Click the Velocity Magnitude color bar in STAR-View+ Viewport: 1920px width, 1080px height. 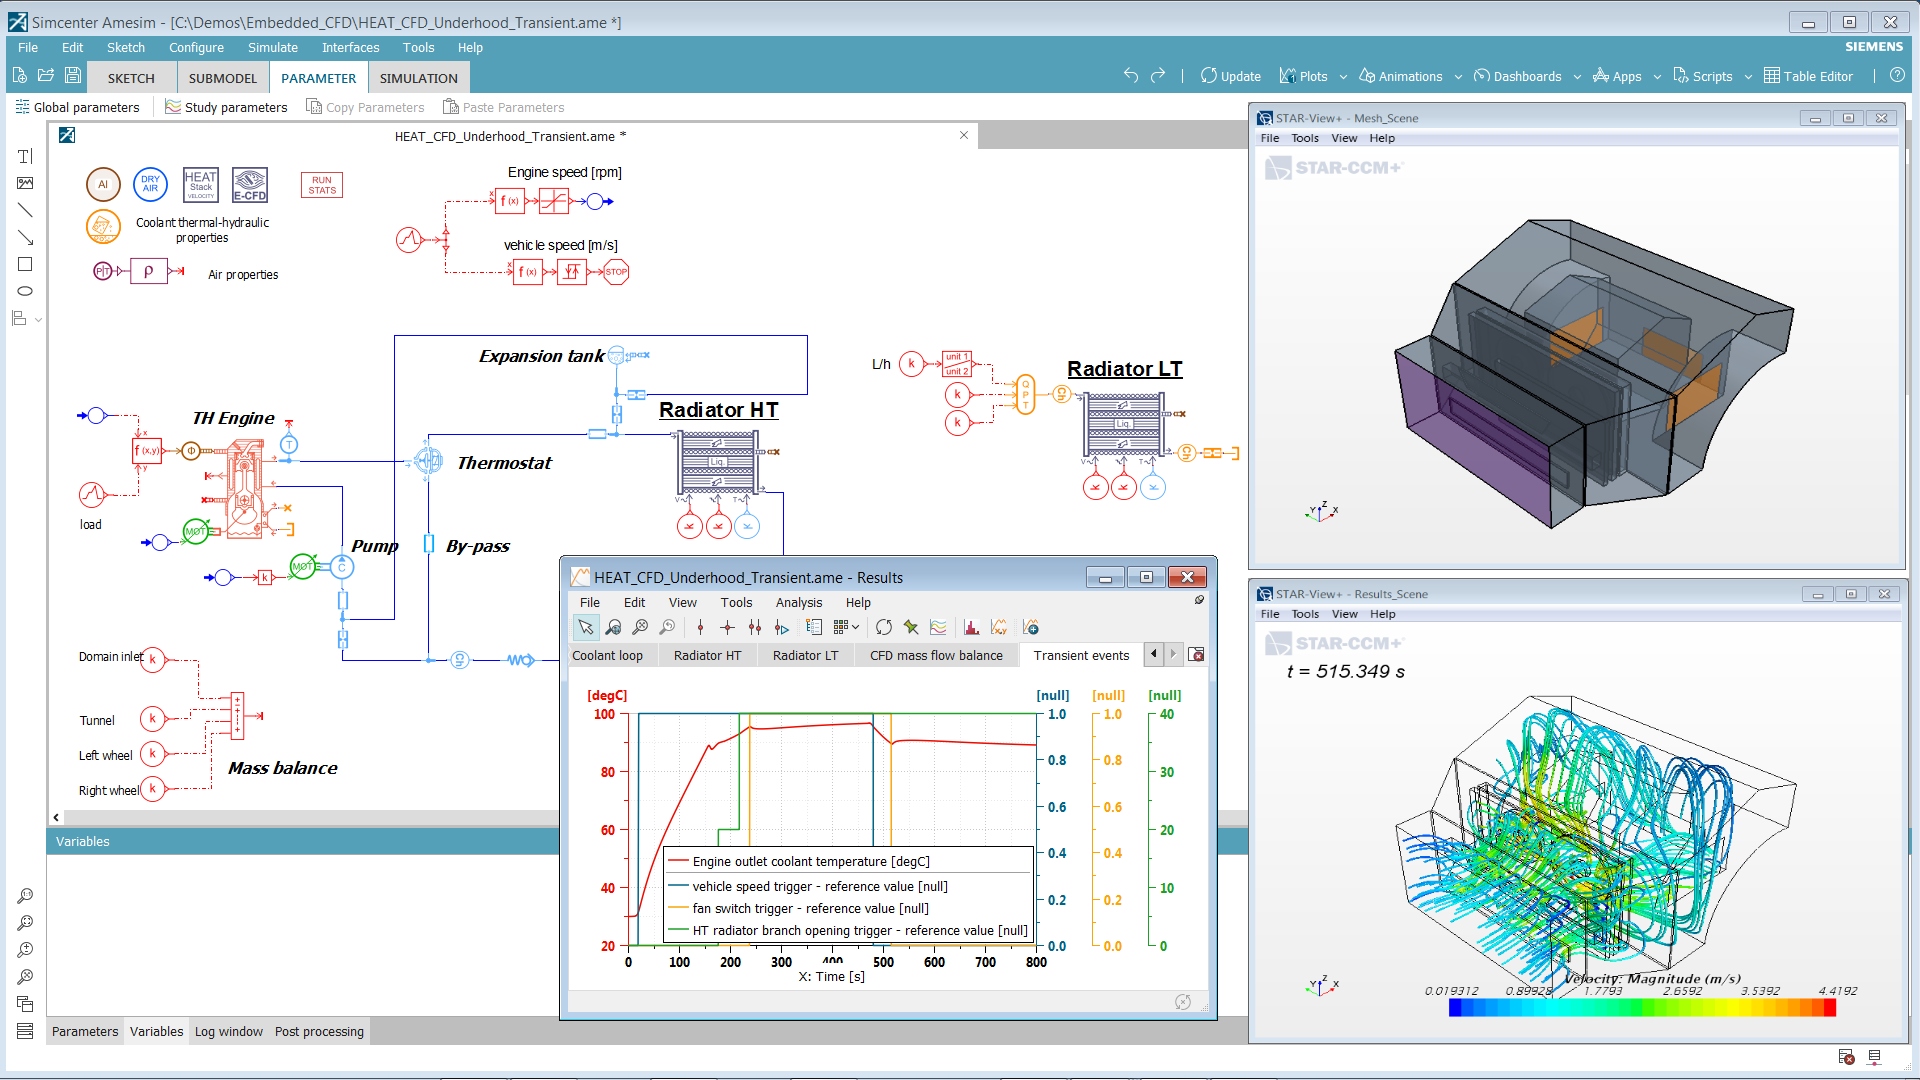point(1640,1008)
